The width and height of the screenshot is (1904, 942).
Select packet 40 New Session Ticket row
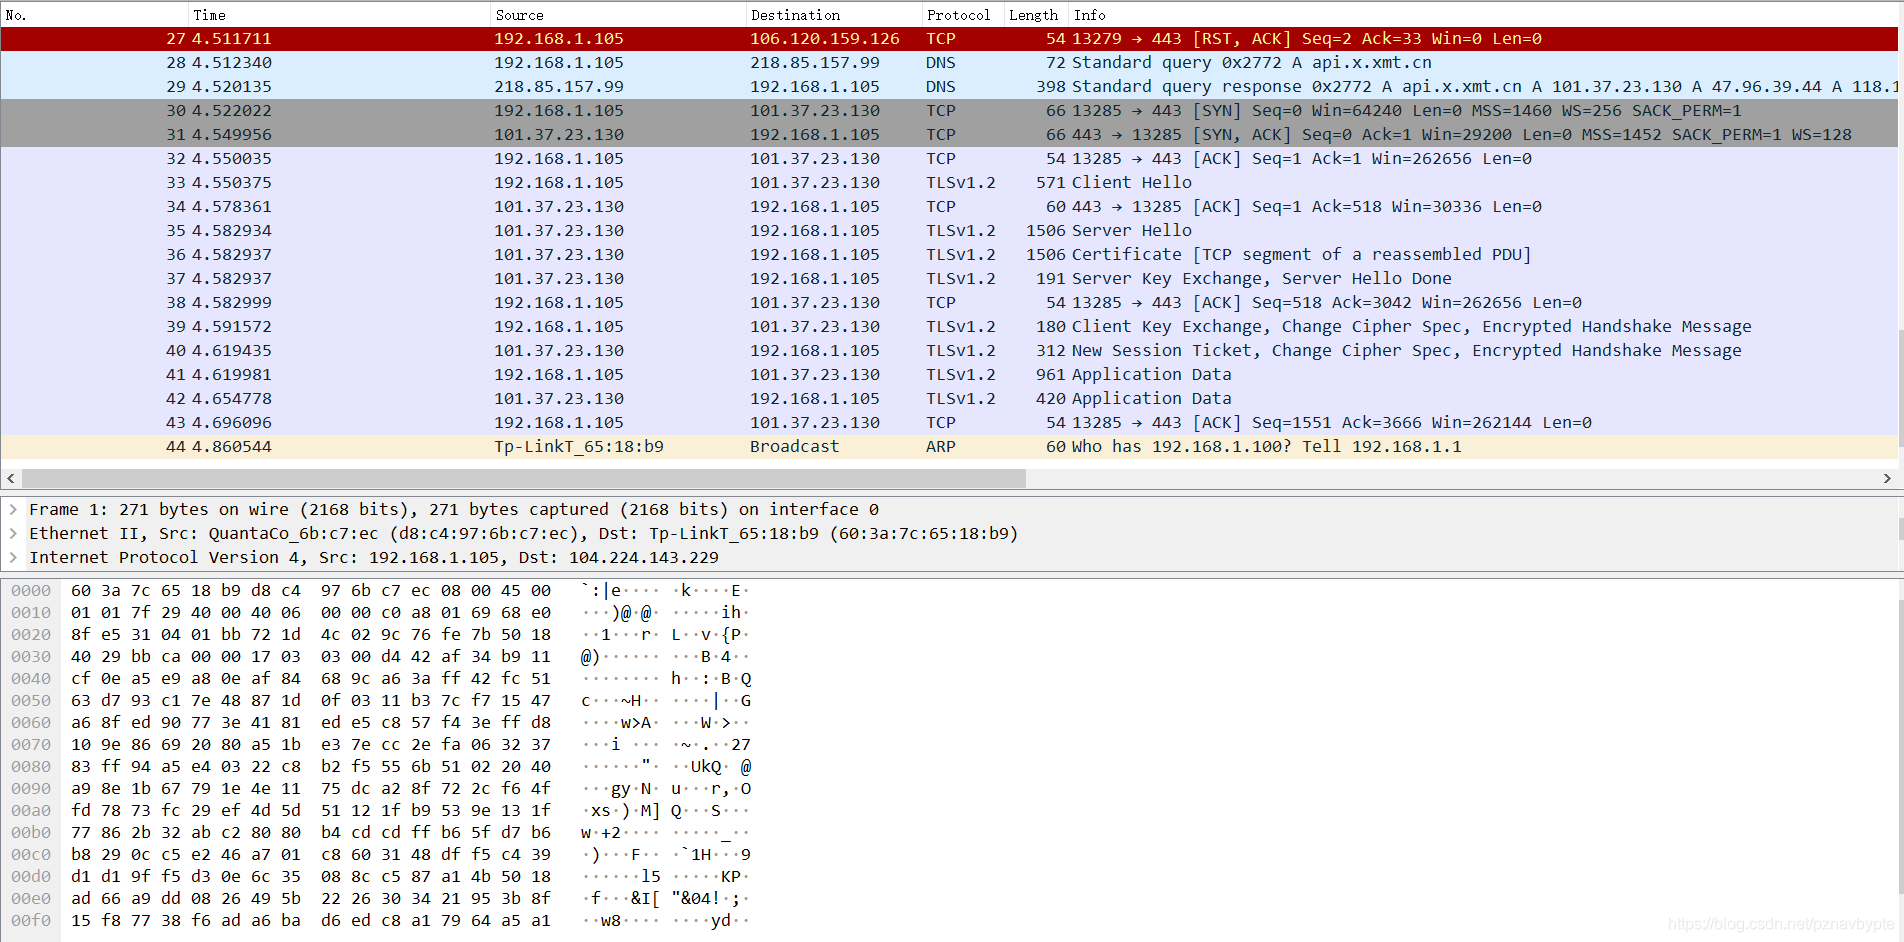pyautogui.click(x=949, y=351)
